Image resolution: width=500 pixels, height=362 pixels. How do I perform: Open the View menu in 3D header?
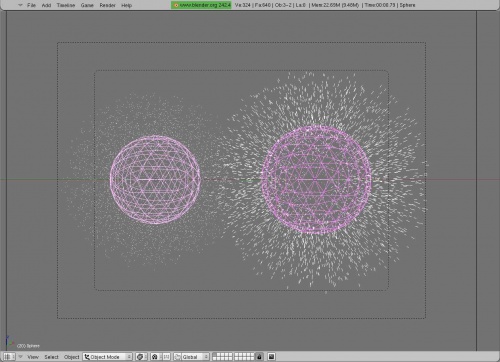33,357
